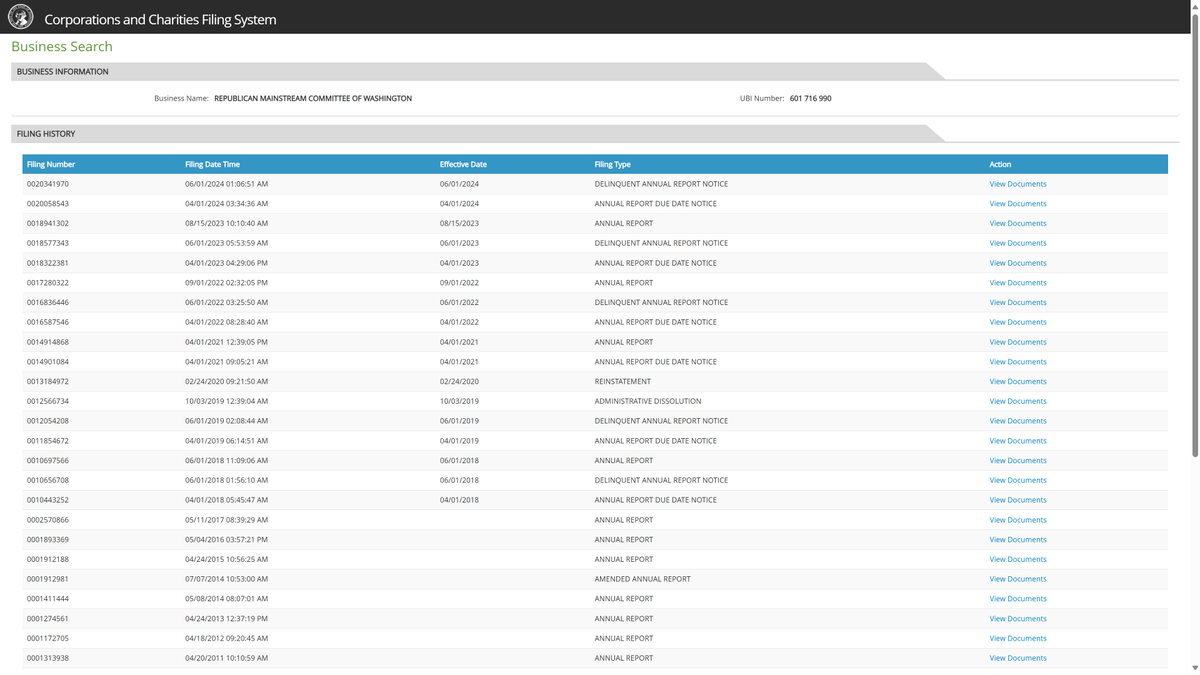View Documents for filing 0001313938
The image size is (1200, 675).
[x=1018, y=658]
